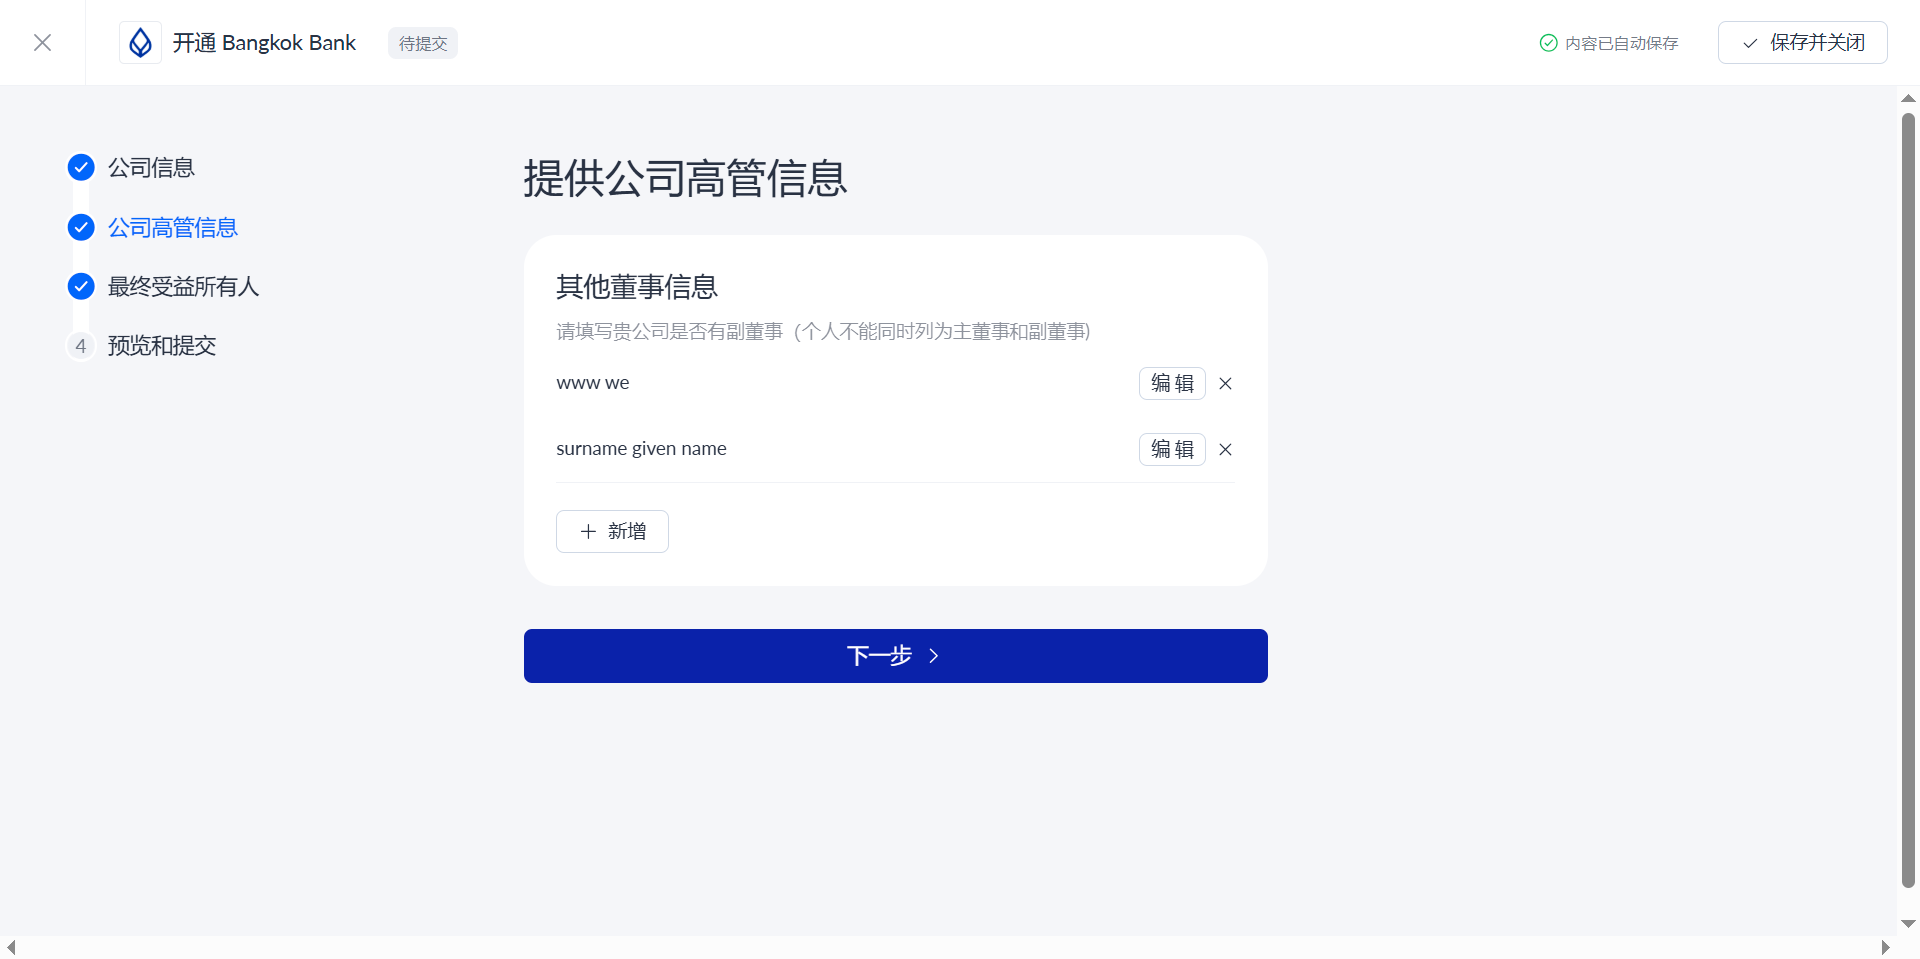This screenshot has width=1920, height=959.
Task: Click the vertical scrollbar down arrow
Action: click(x=1908, y=924)
